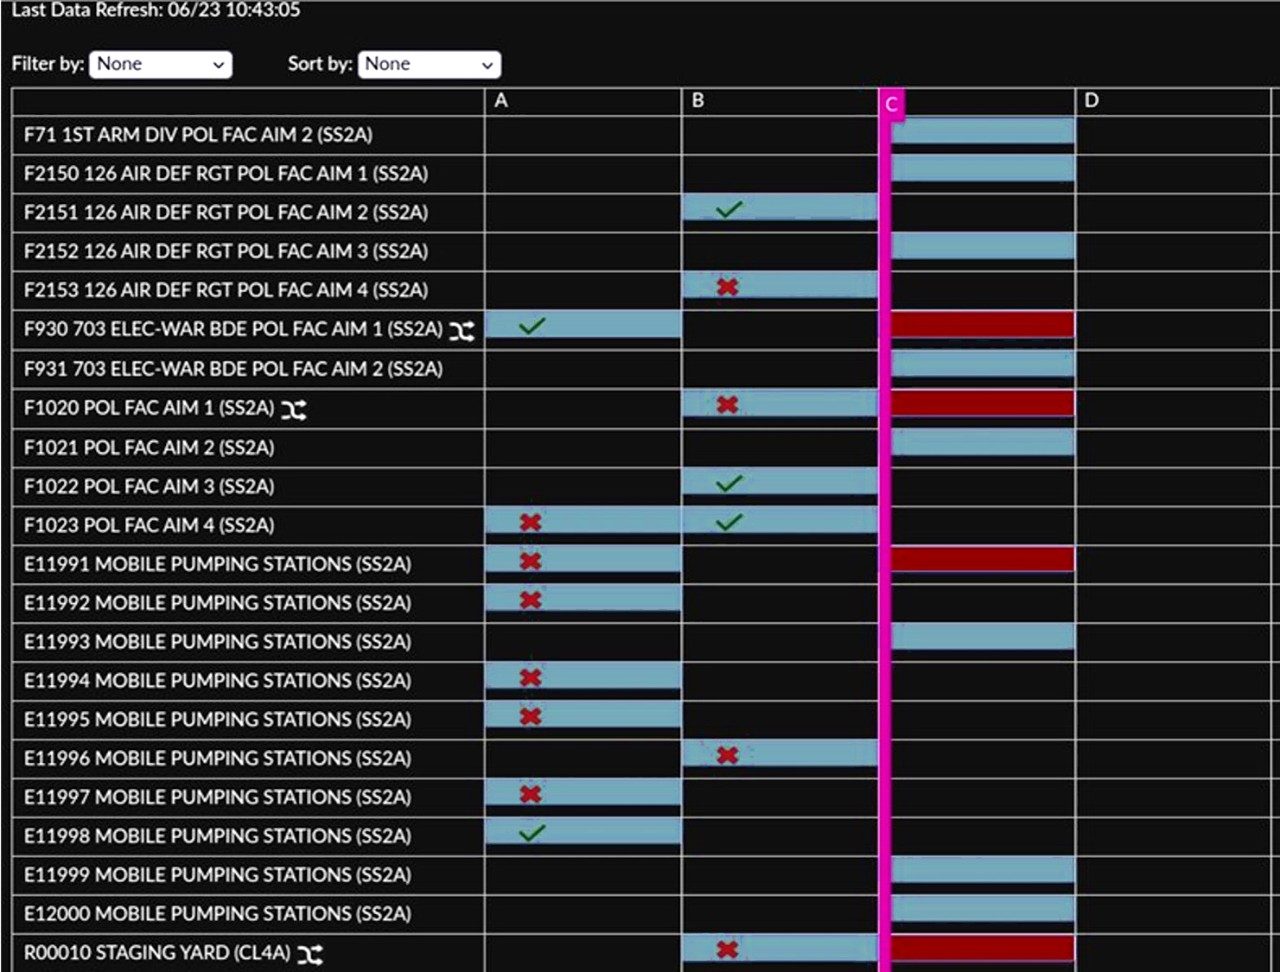Select column D header

pyautogui.click(x=1091, y=101)
